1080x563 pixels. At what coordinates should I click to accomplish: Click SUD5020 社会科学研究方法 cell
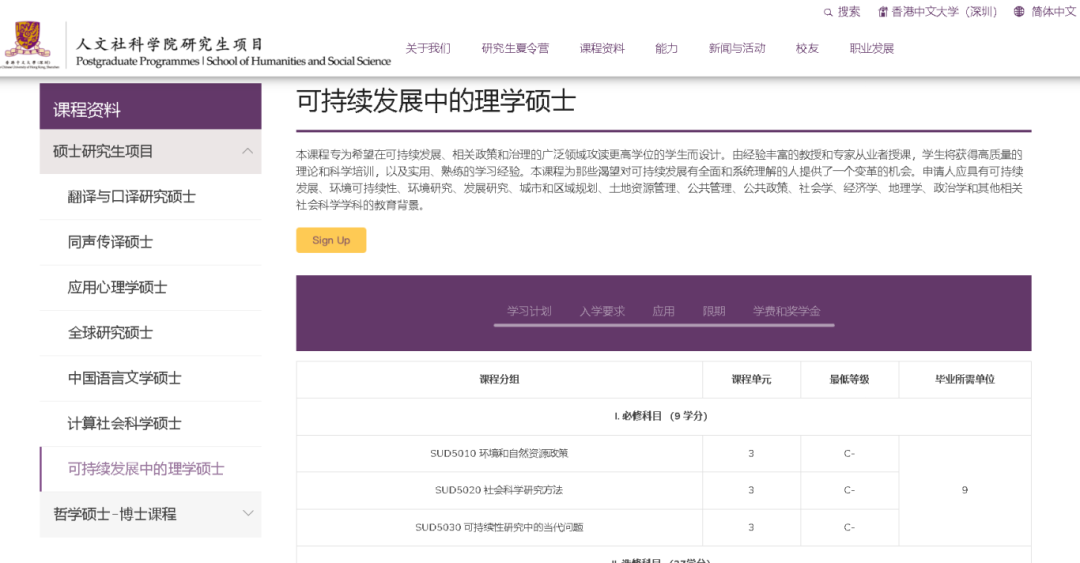(499, 490)
